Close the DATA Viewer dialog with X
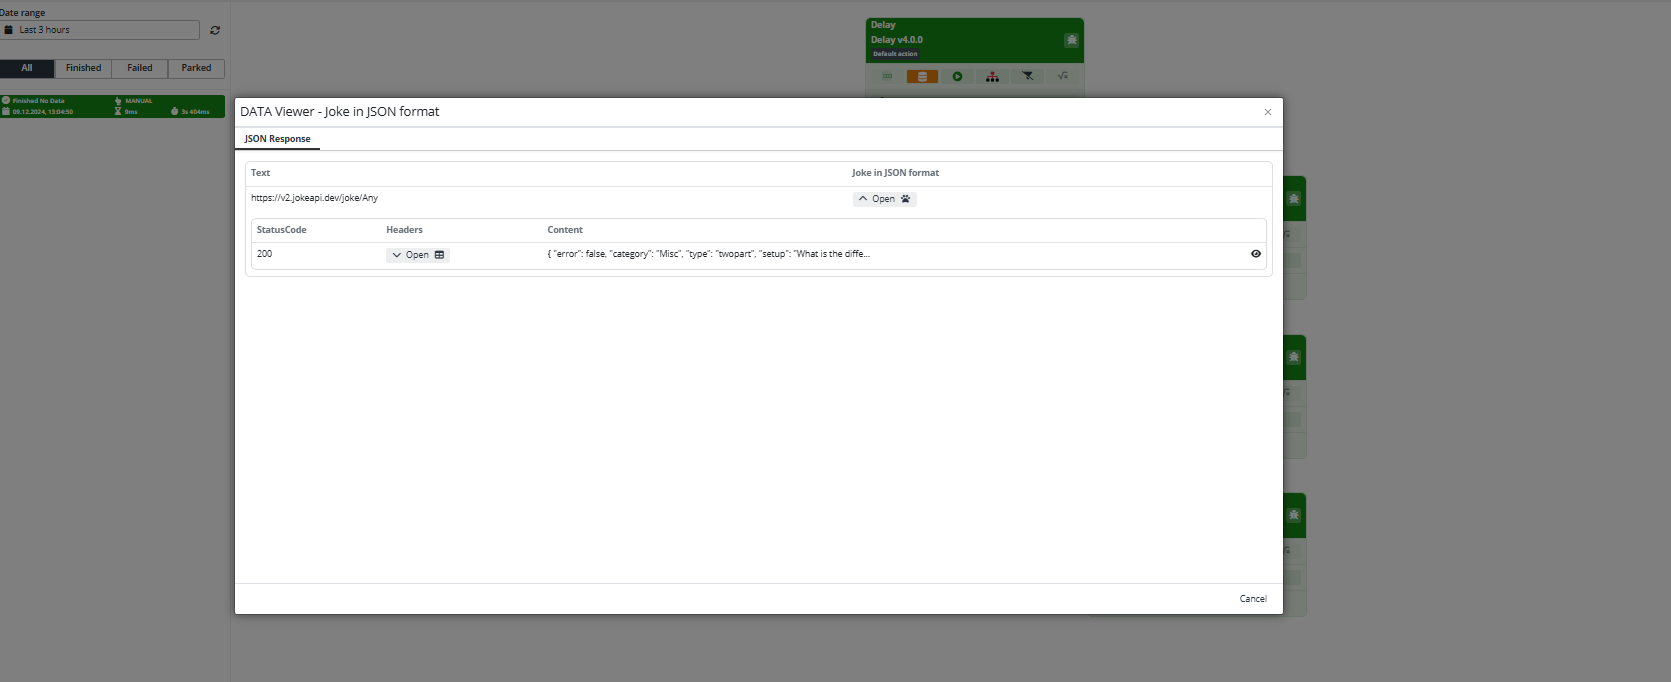Screen dimensions: 1671x682 pyautogui.click(x=1268, y=112)
